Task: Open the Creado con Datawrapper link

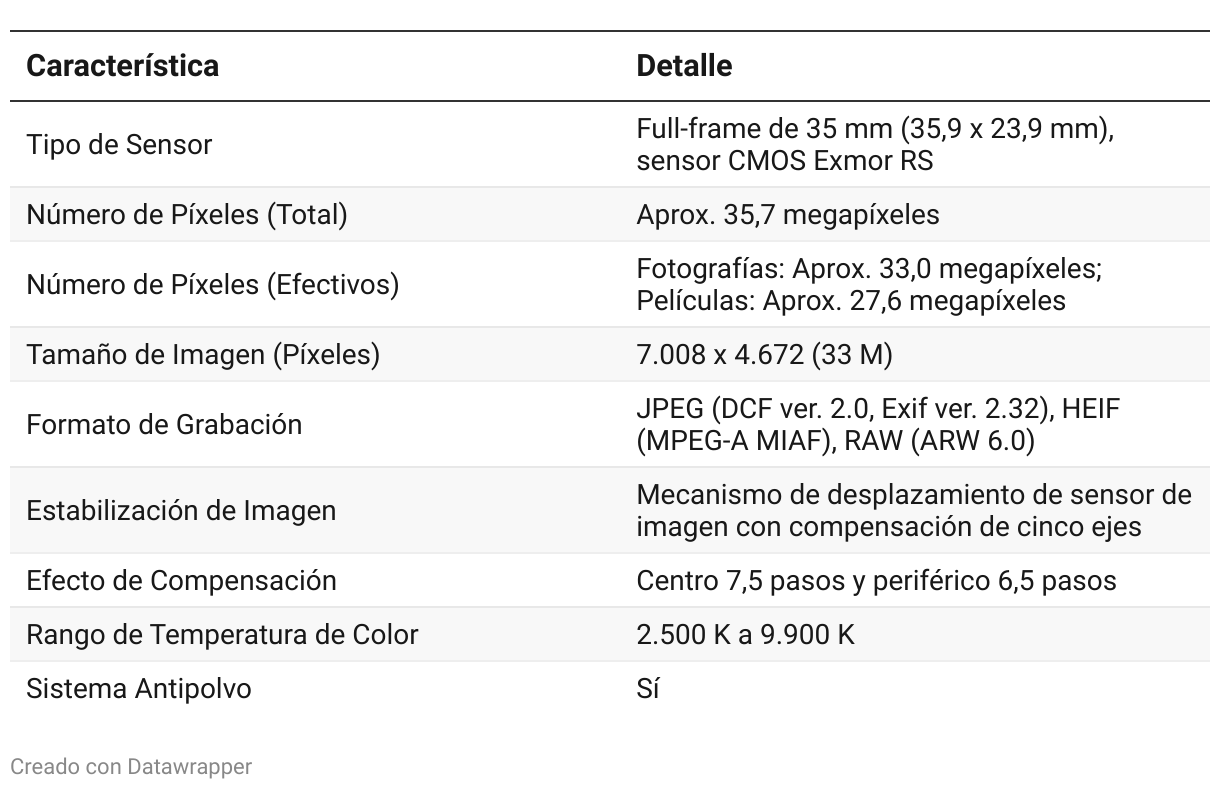Action: pos(131,767)
